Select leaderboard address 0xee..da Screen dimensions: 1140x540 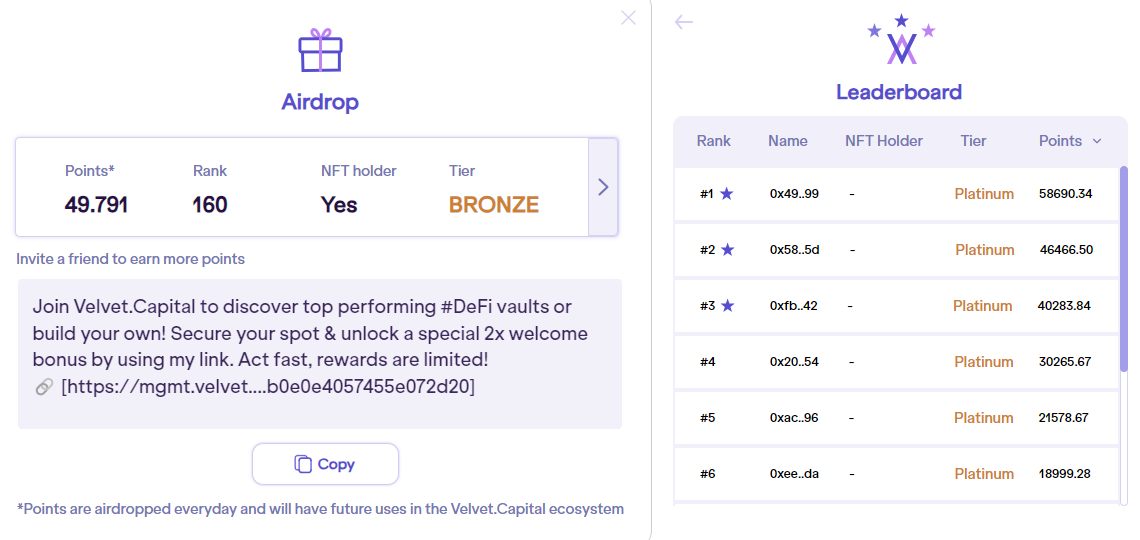[x=794, y=474]
